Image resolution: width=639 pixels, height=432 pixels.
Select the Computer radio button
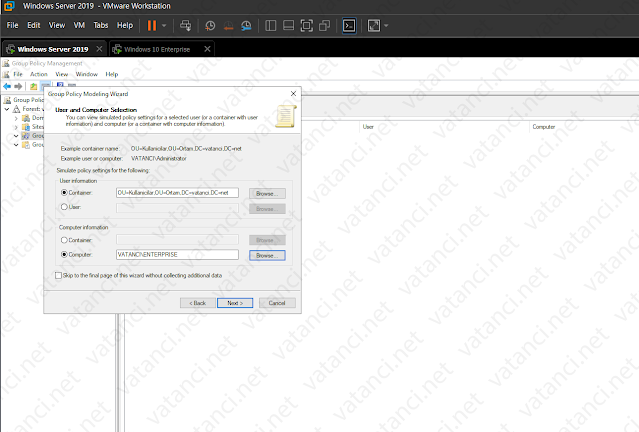click(64, 255)
